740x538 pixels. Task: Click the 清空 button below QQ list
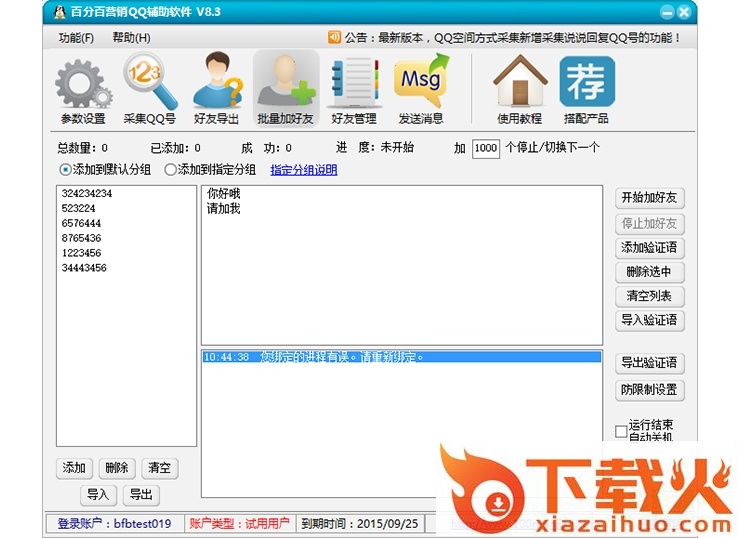coord(160,468)
